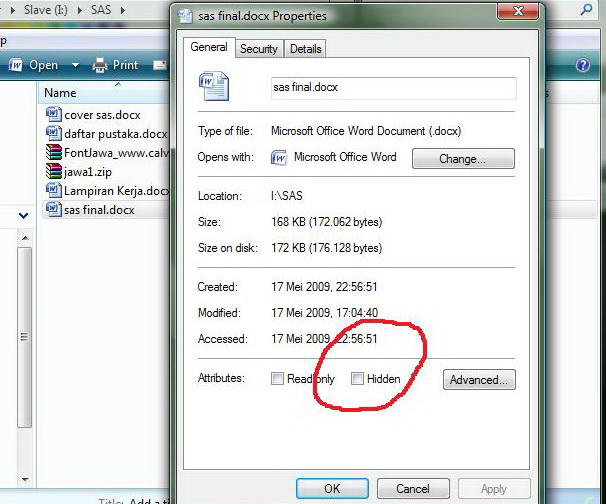Switch to the Details tab
The width and height of the screenshot is (606, 504).
pyautogui.click(x=306, y=49)
